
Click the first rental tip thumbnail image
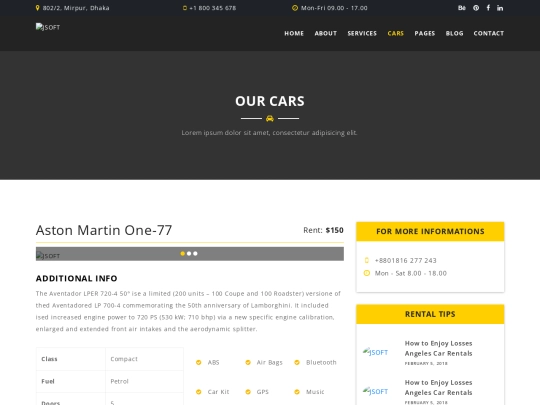click(375, 352)
